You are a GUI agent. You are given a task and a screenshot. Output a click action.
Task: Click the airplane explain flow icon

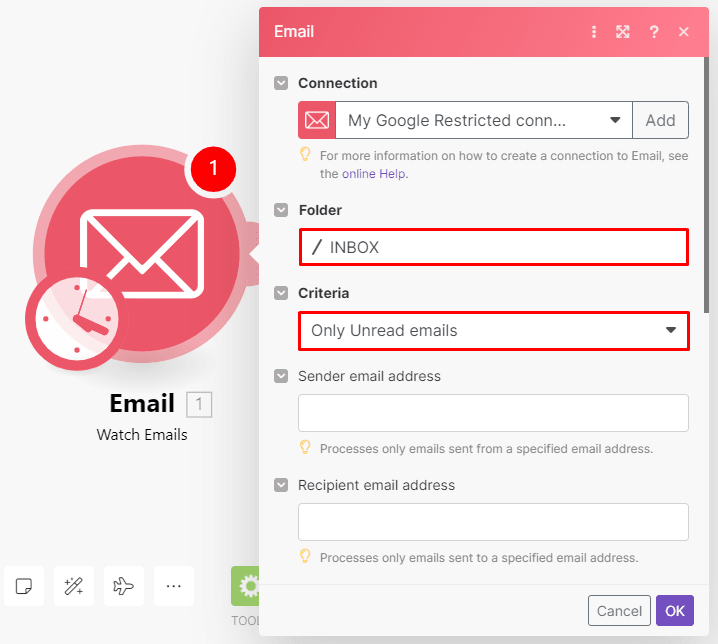123,586
